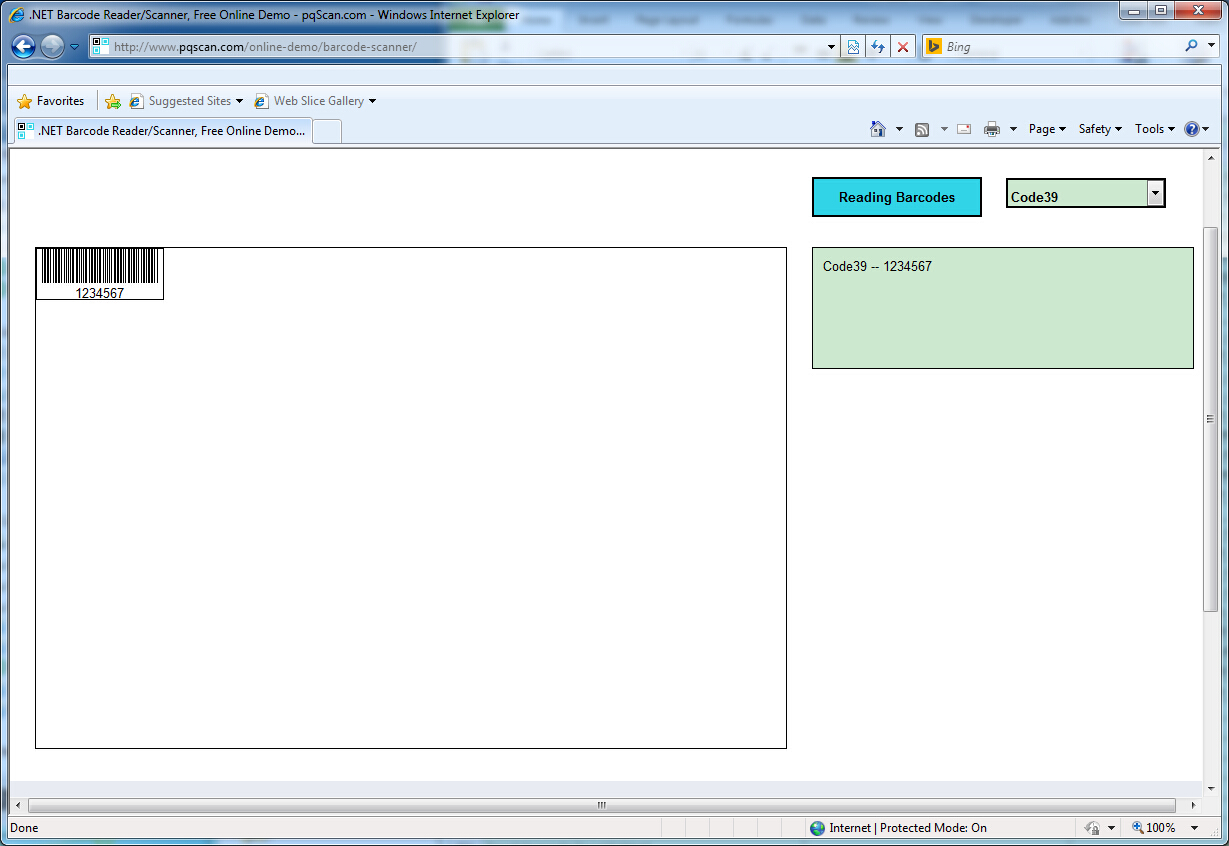The width and height of the screenshot is (1229, 846).
Task: Click the Internet Protected Mode status
Action: pos(897,828)
